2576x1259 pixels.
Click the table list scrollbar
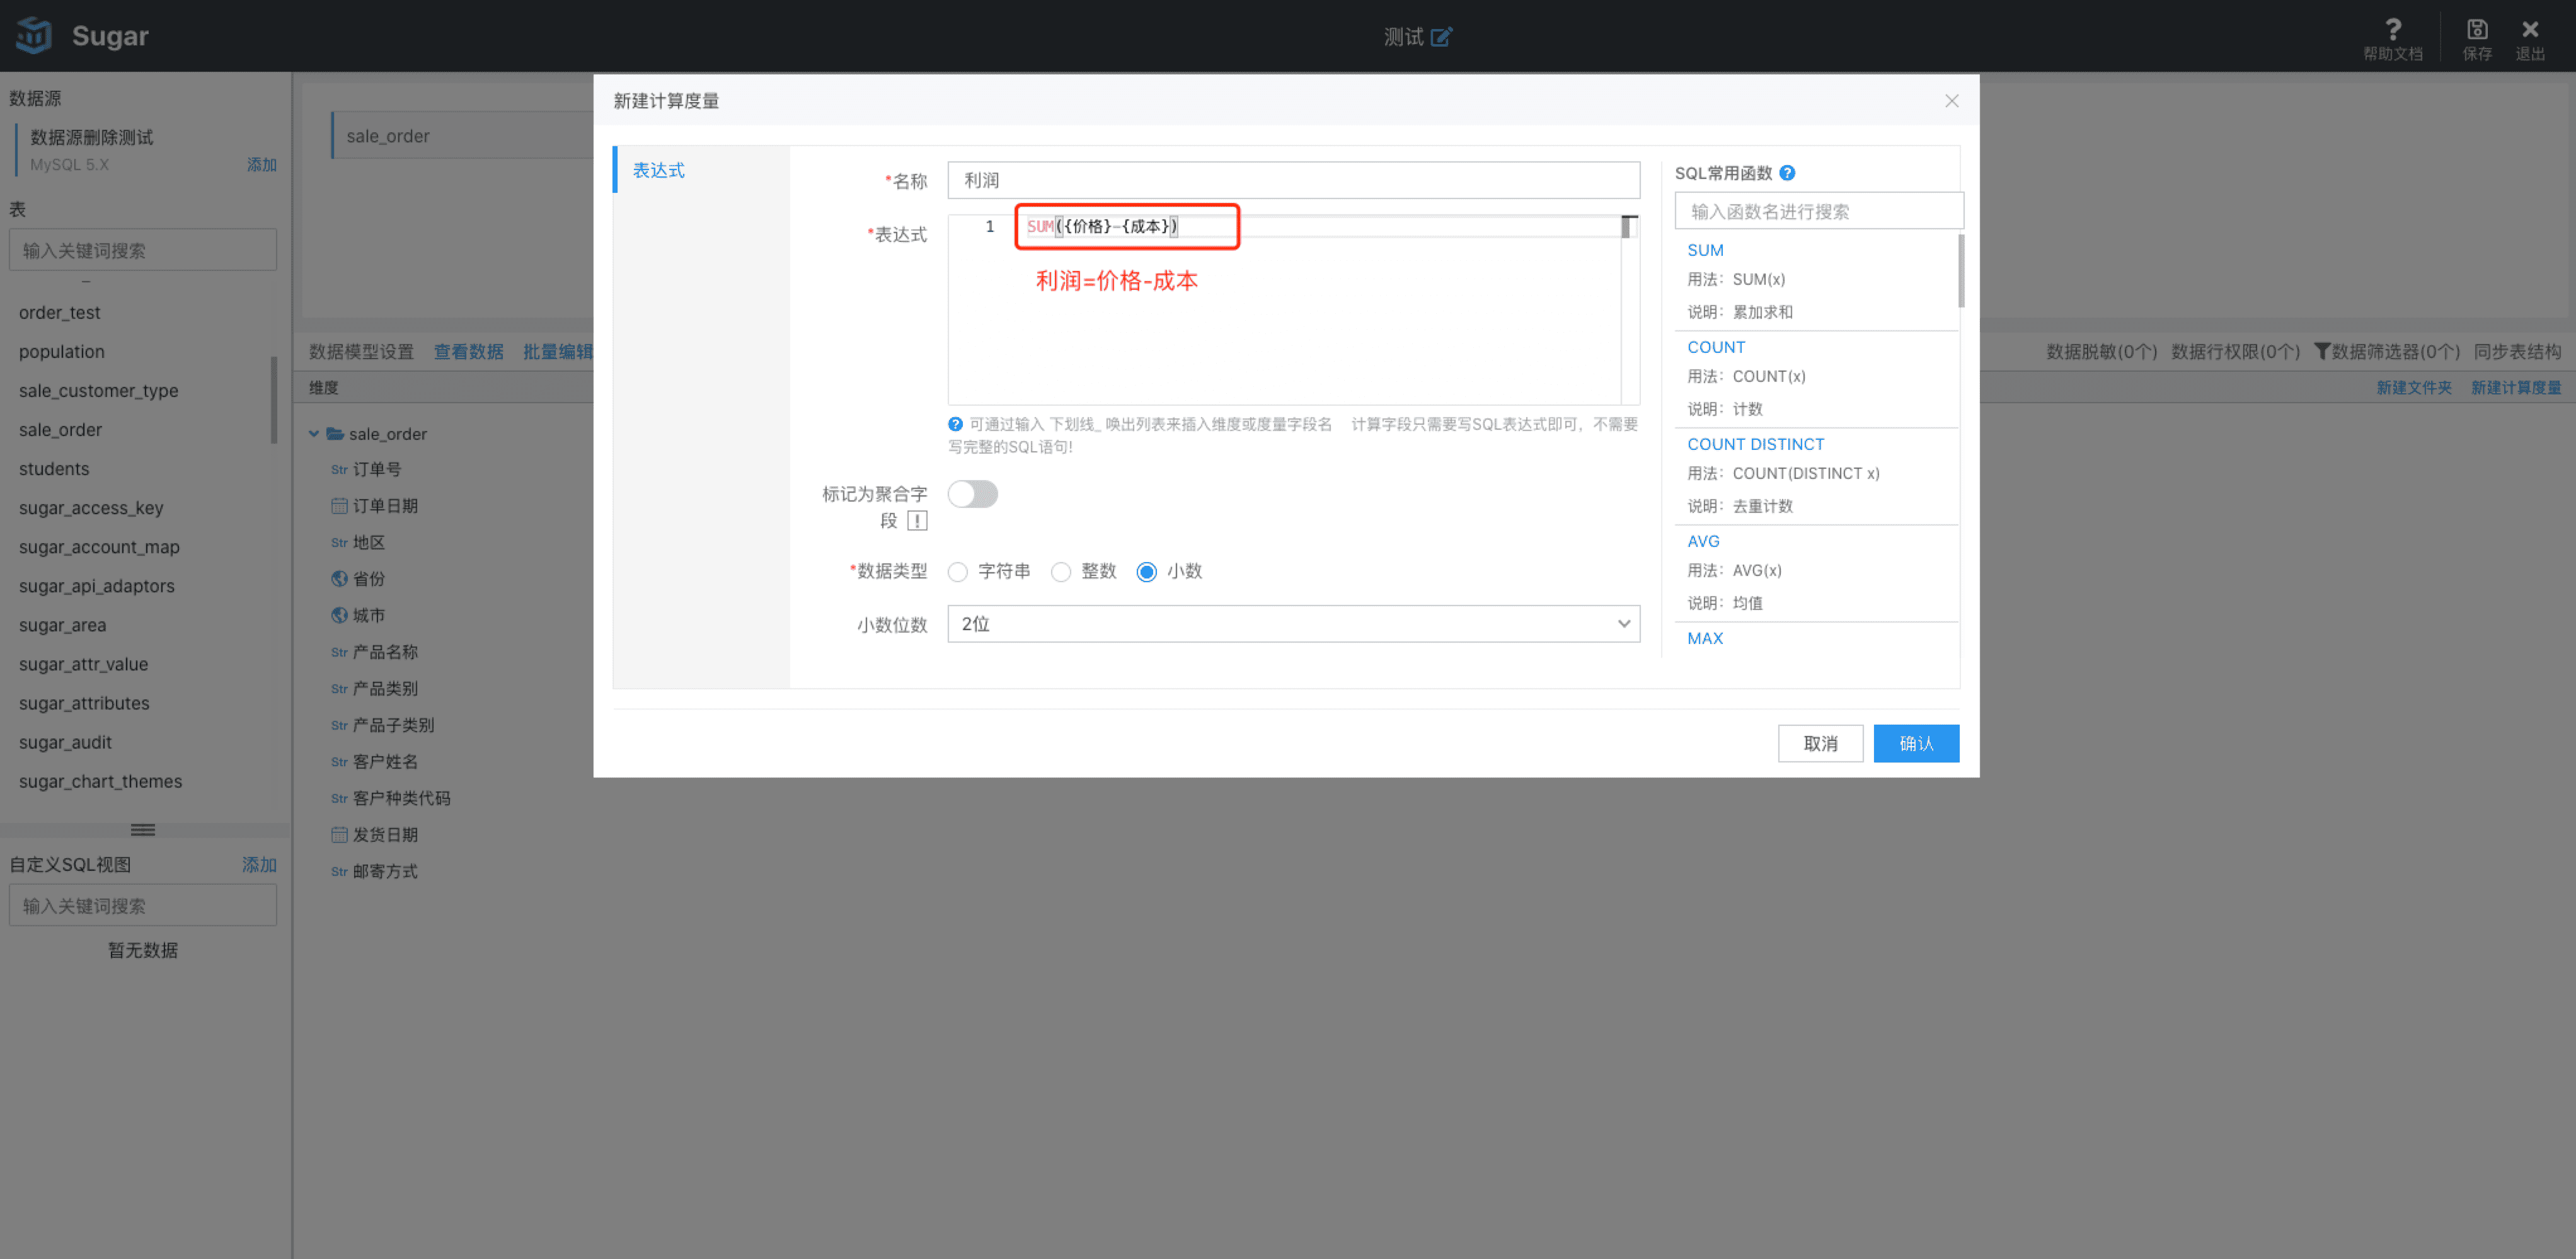click(x=274, y=400)
